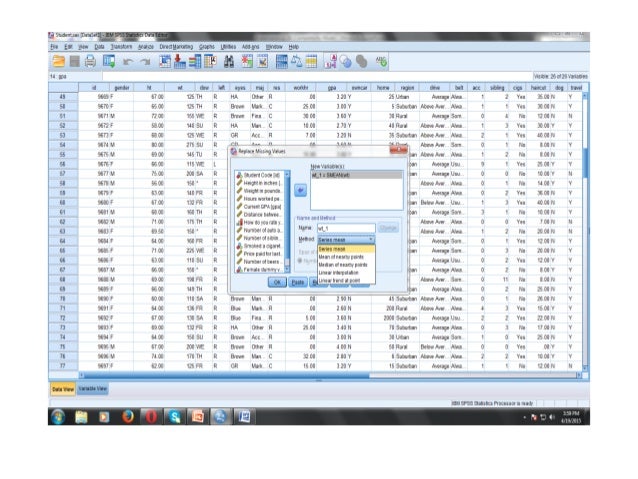Open the Transform menu
The width and height of the screenshot is (638, 479).
[x=121, y=47]
